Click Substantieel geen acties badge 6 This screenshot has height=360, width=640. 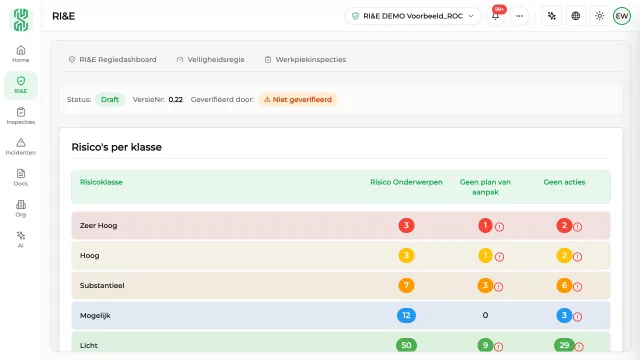[564, 285]
